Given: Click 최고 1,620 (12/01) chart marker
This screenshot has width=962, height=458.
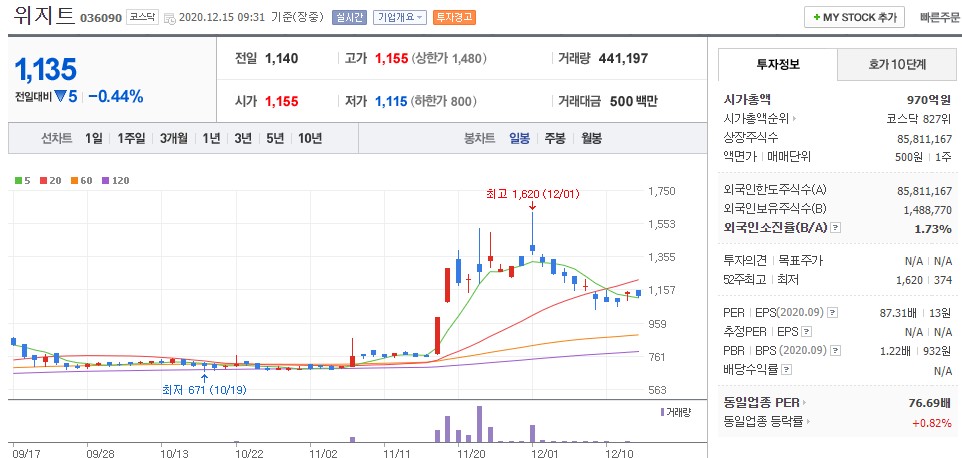Looking at the screenshot, I should (x=532, y=194).
